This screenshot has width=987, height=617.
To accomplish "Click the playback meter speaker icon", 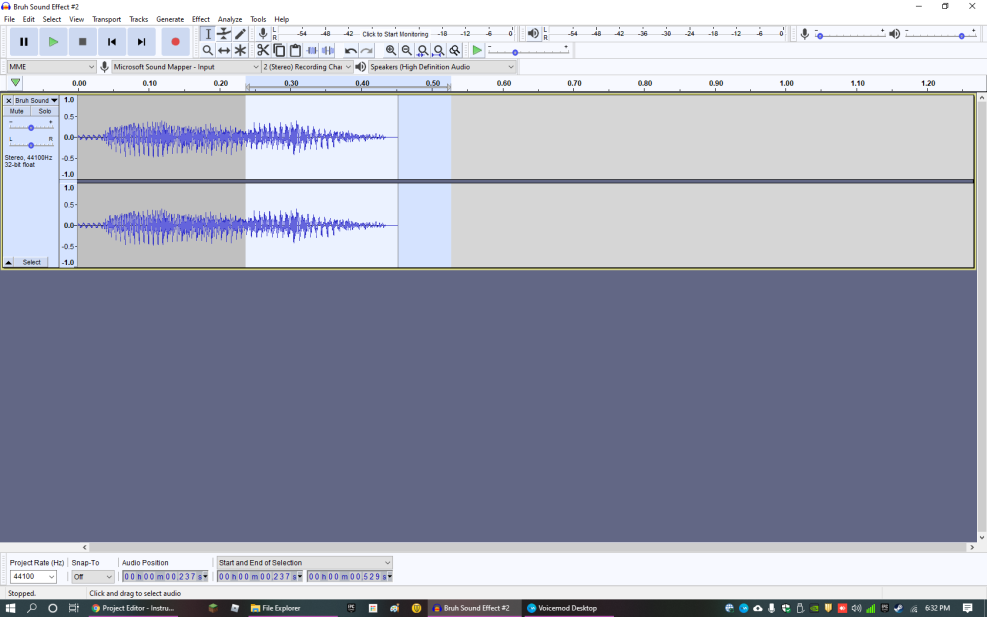I will click(533, 33).
